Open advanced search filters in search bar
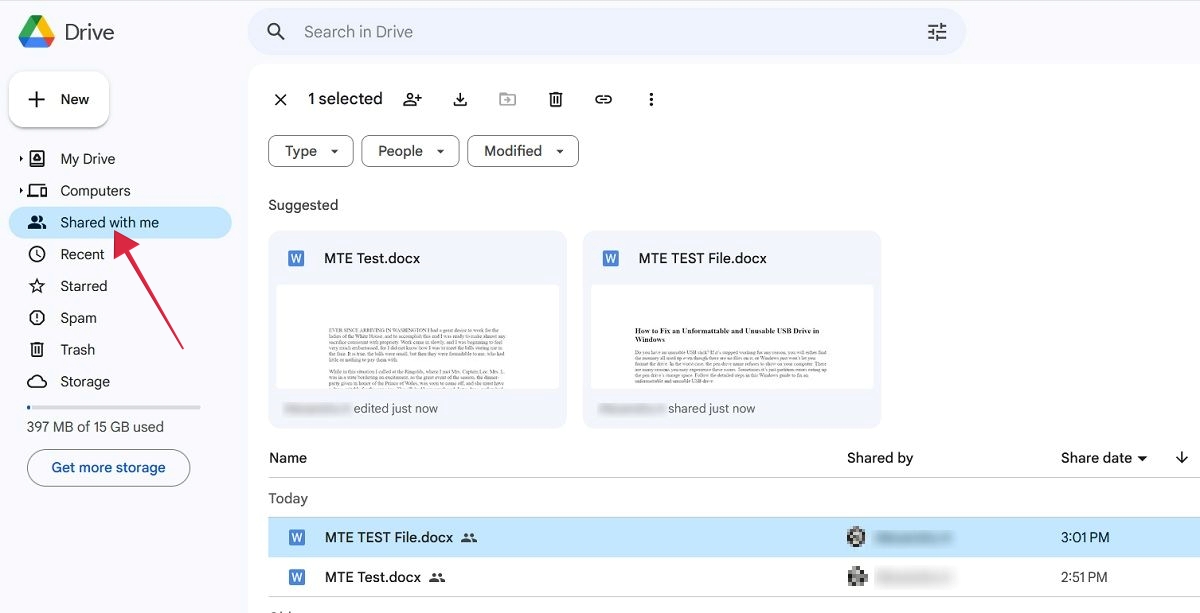 (x=937, y=31)
